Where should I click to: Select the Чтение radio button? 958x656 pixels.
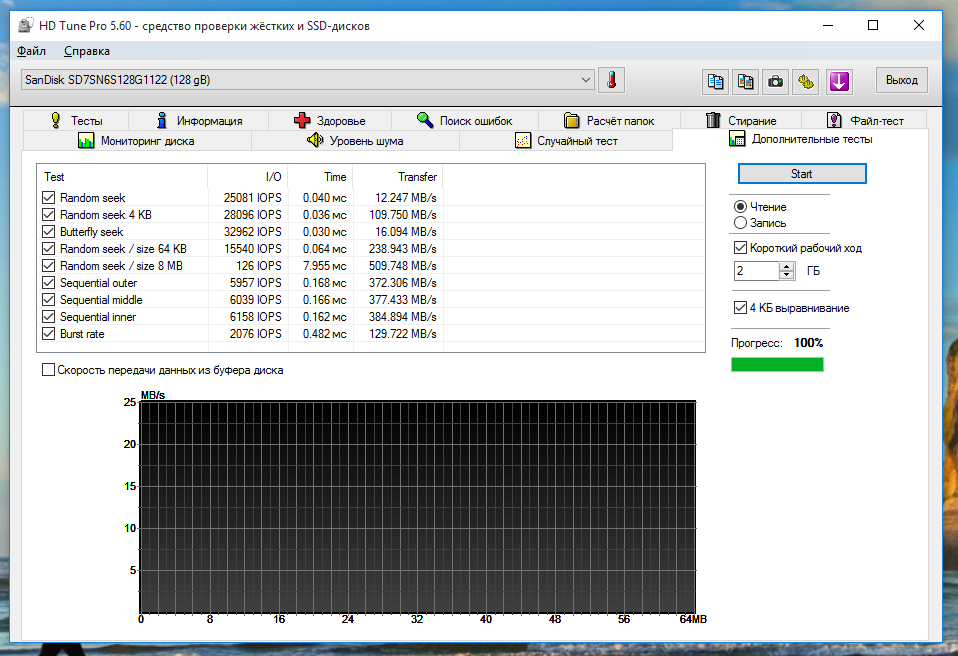point(740,206)
